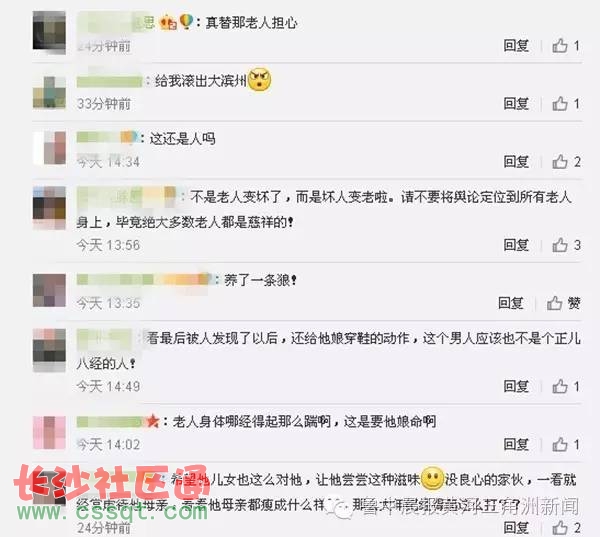The width and height of the screenshot is (600, 537).
Task: Open username of the 这还是人吗 commenter
Action: 107,138
